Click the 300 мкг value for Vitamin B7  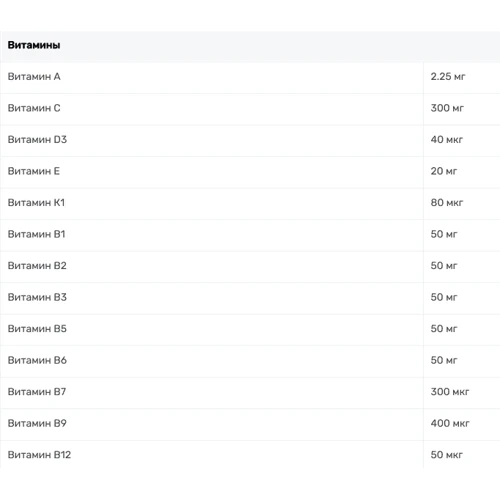(x=450, y=392)
